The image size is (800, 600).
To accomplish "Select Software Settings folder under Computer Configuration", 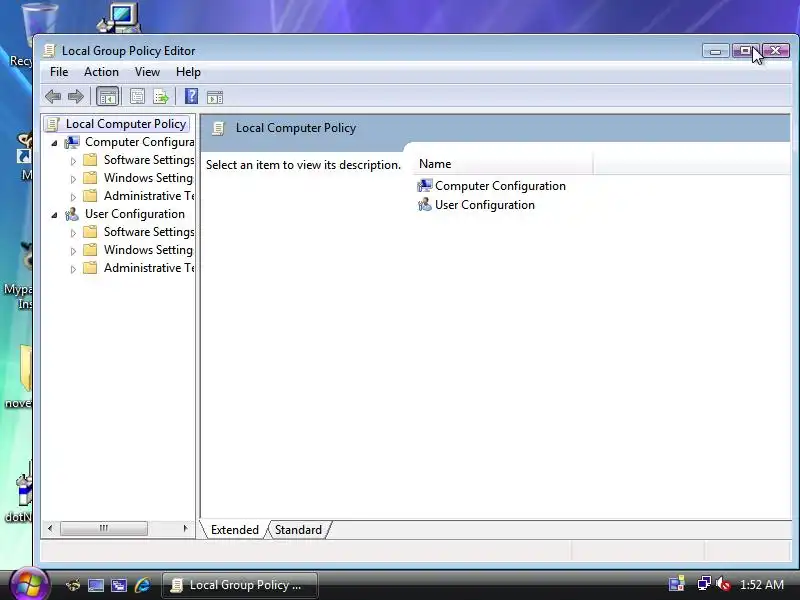I will pos(148,160).
